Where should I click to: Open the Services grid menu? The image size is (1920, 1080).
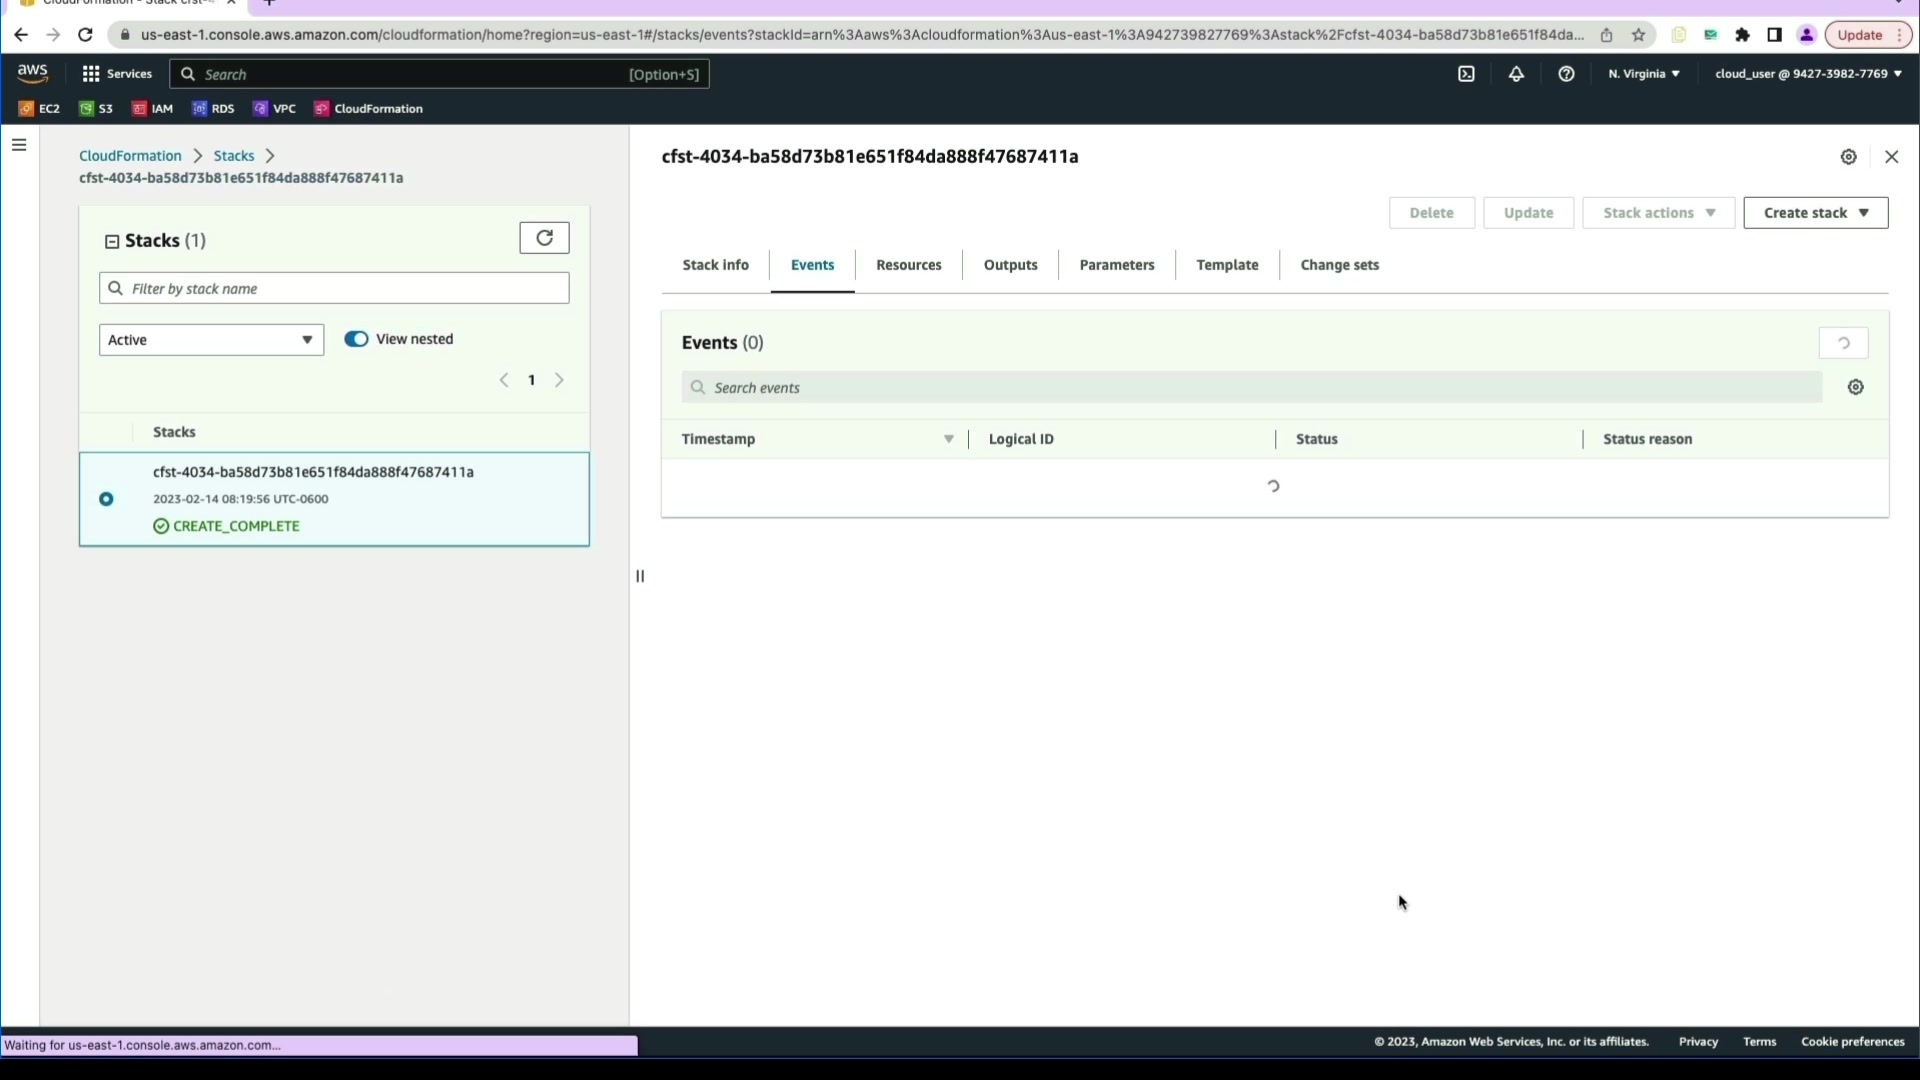(x=116, y=74)
